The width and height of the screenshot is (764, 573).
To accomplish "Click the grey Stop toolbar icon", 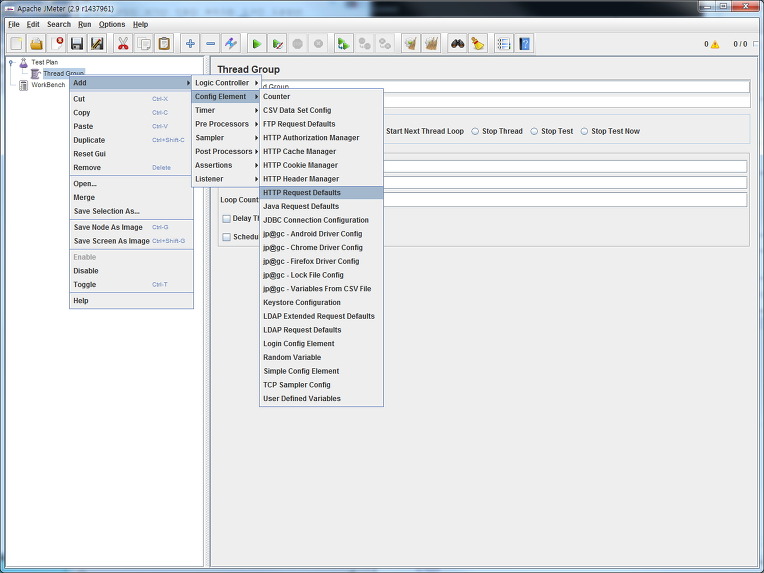I will pyautogui.click(x=298, y=44).
